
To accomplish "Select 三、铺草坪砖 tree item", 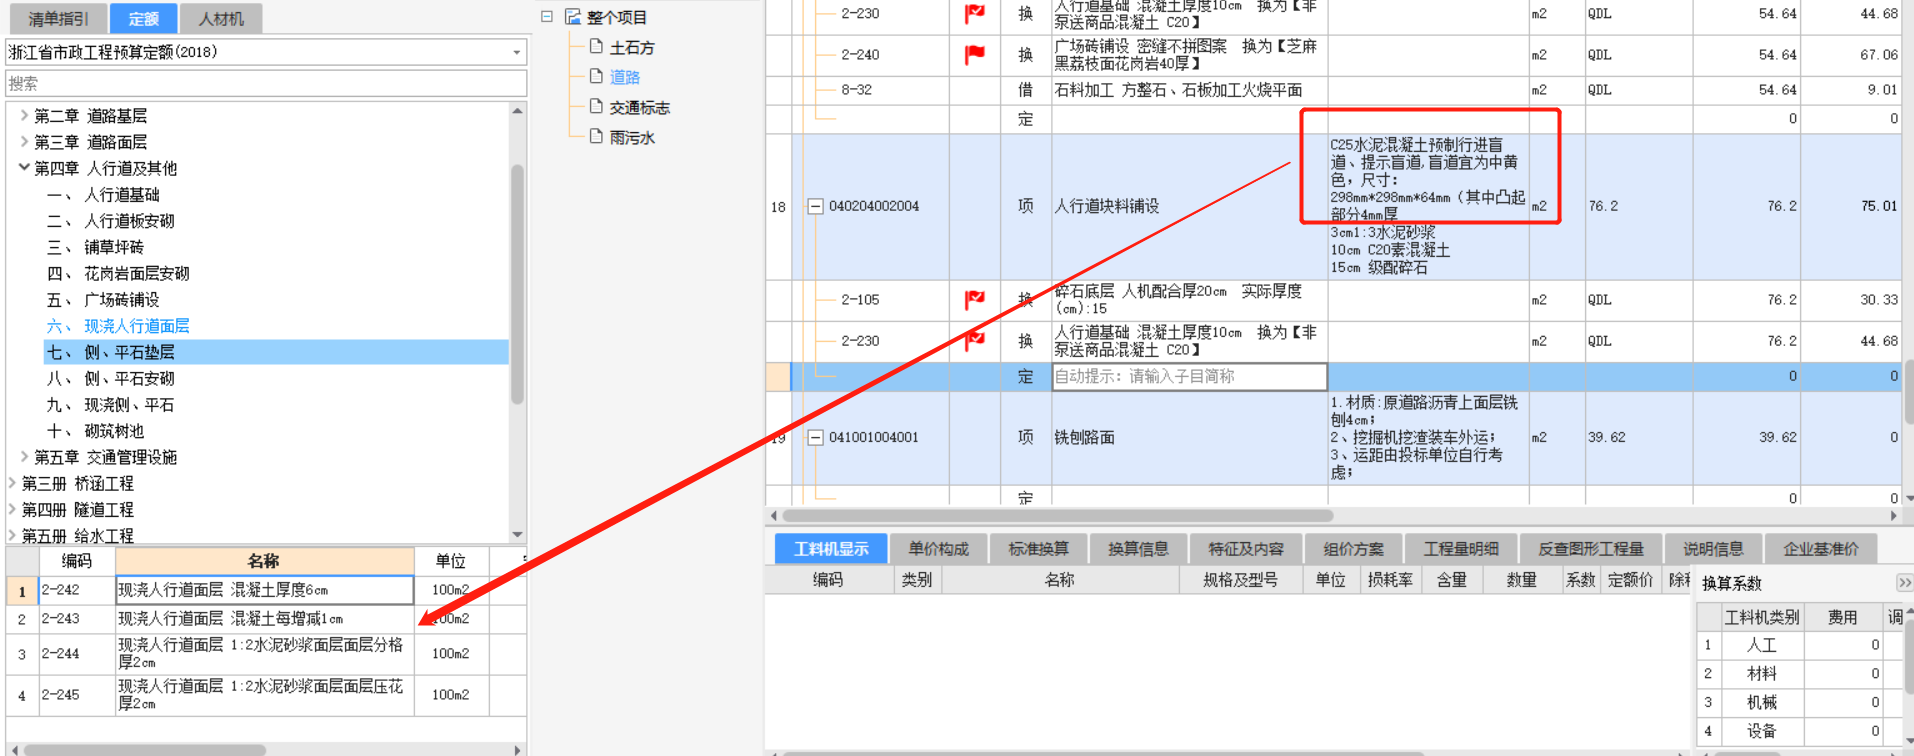I will coord(95,246).
